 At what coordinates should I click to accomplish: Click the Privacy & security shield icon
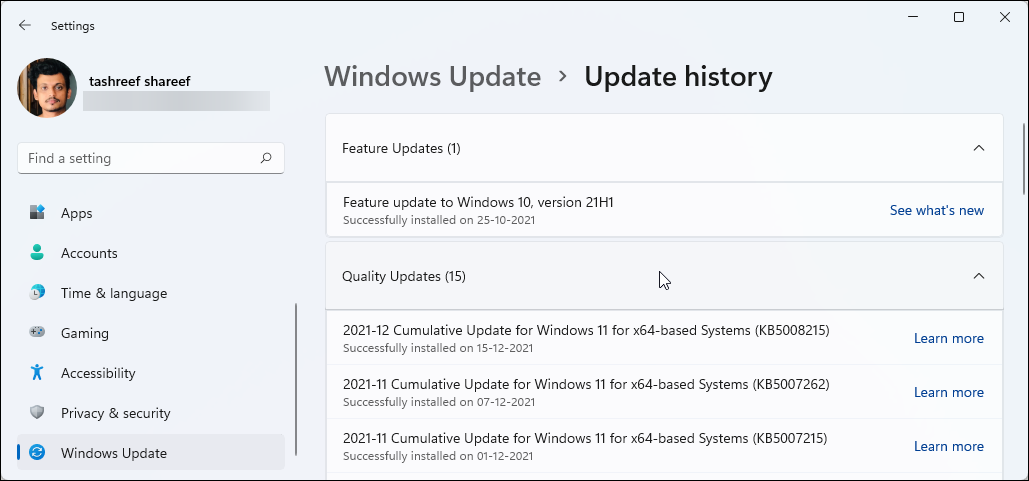[x=38, y=413]
